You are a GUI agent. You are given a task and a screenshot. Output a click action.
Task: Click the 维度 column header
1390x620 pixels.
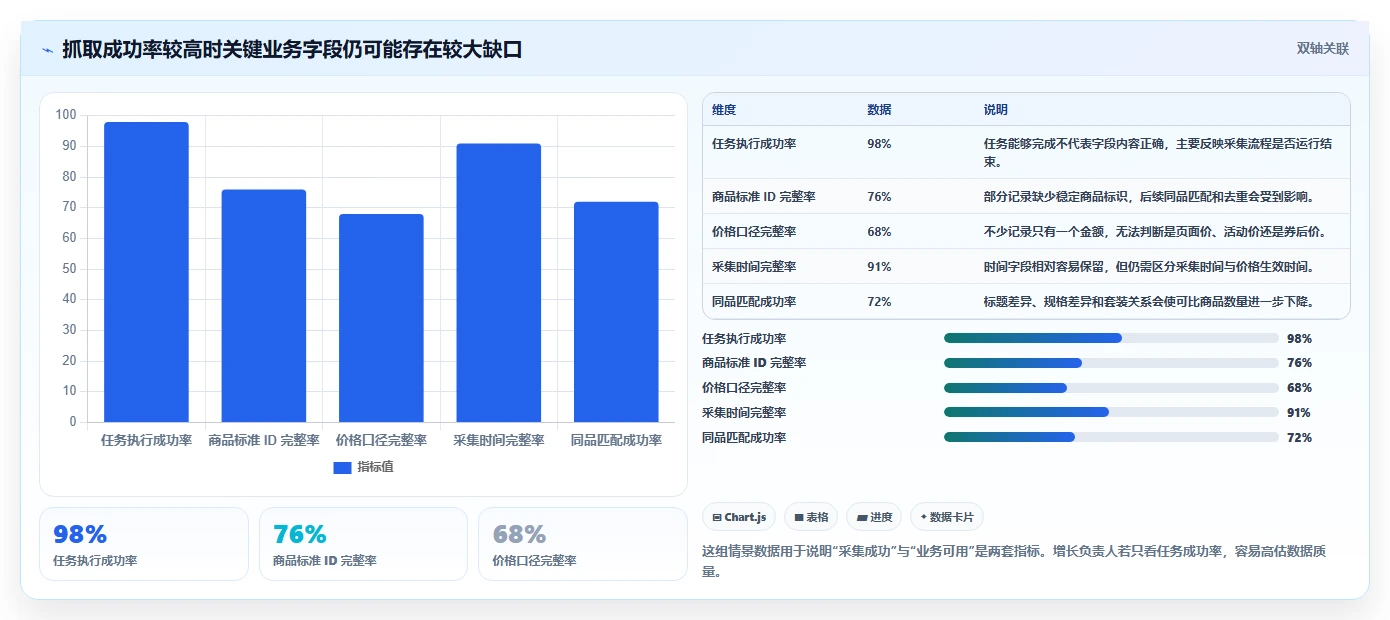pos(724,110)
